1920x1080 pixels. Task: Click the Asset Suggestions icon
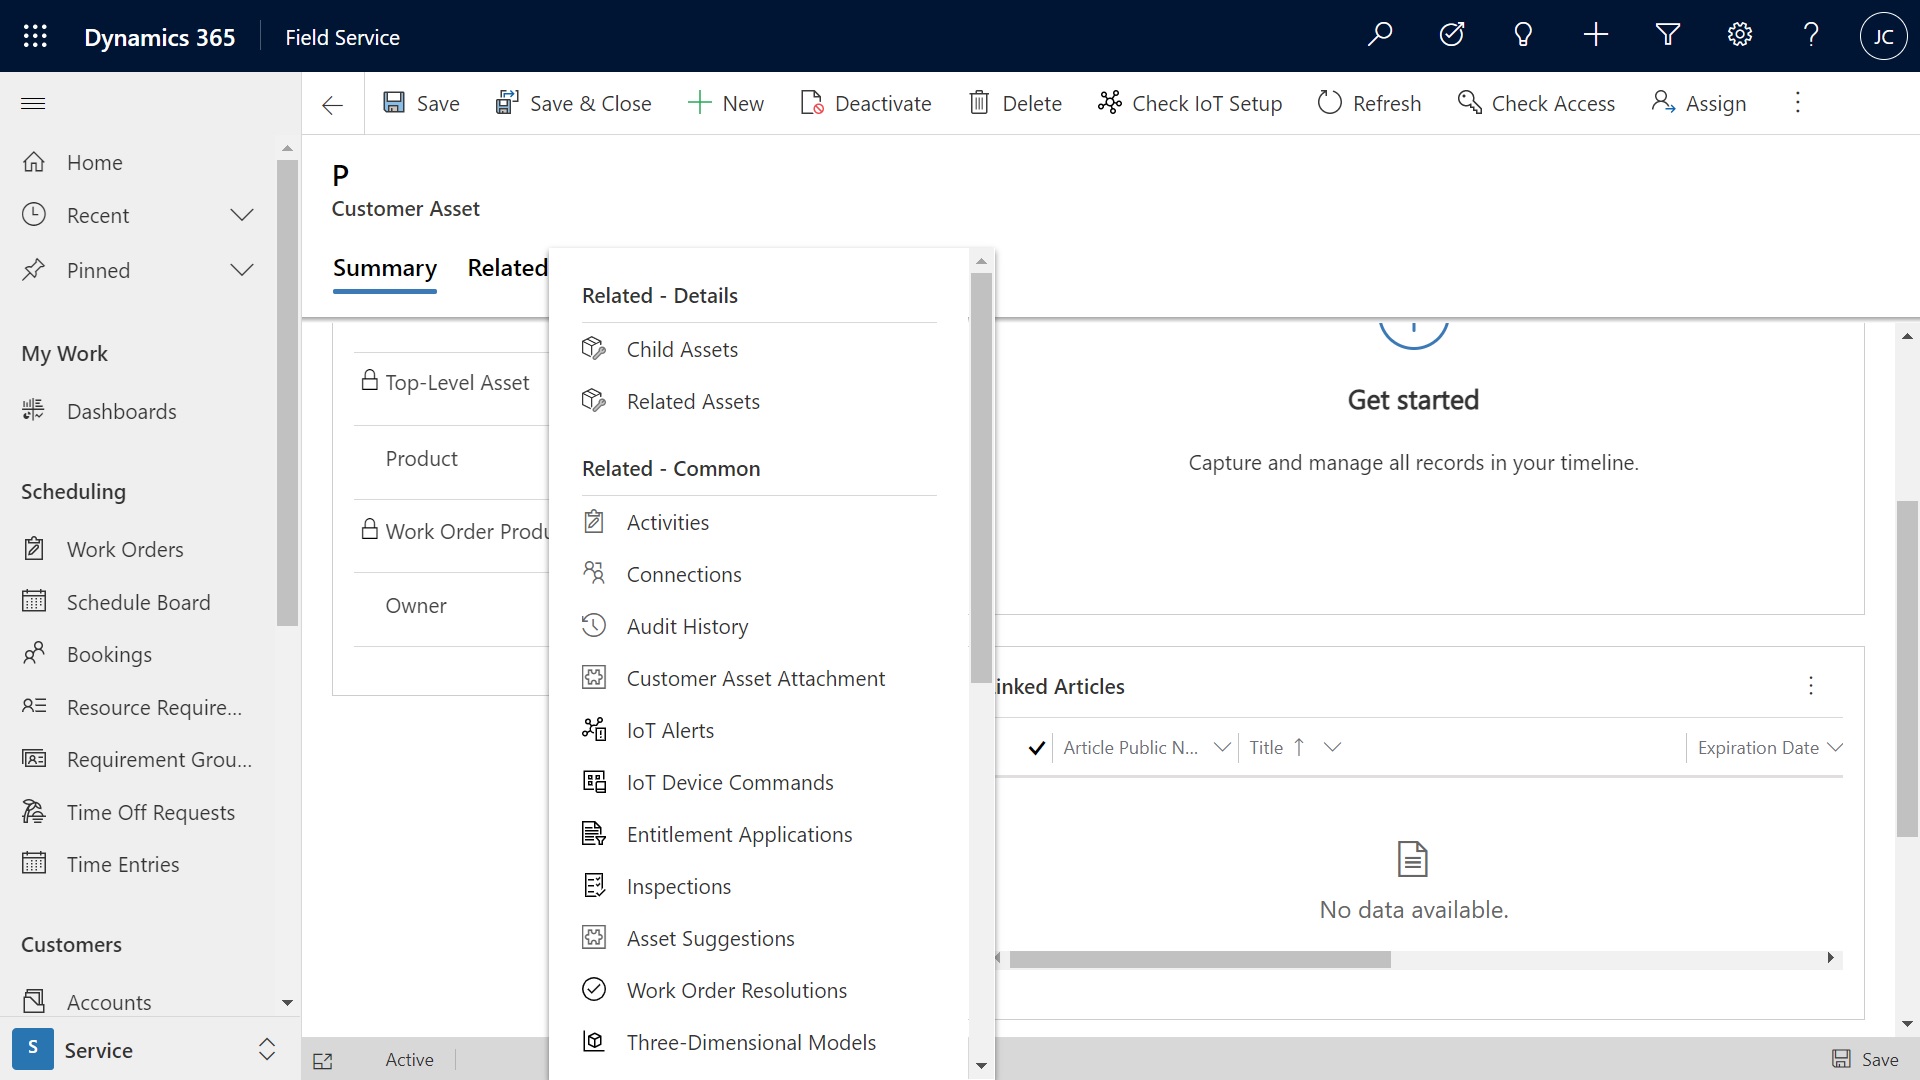tap(595, 938)
